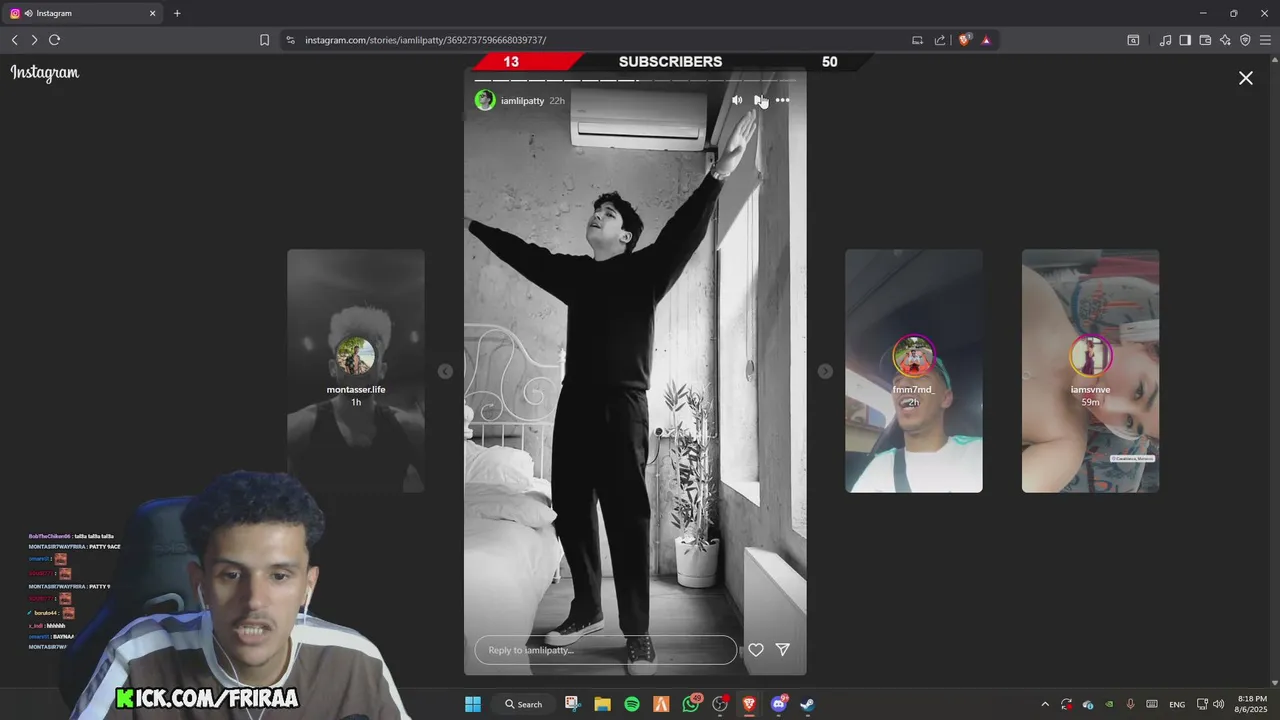
Task: Click the microphone tray icon
Action: [1130, 704]
